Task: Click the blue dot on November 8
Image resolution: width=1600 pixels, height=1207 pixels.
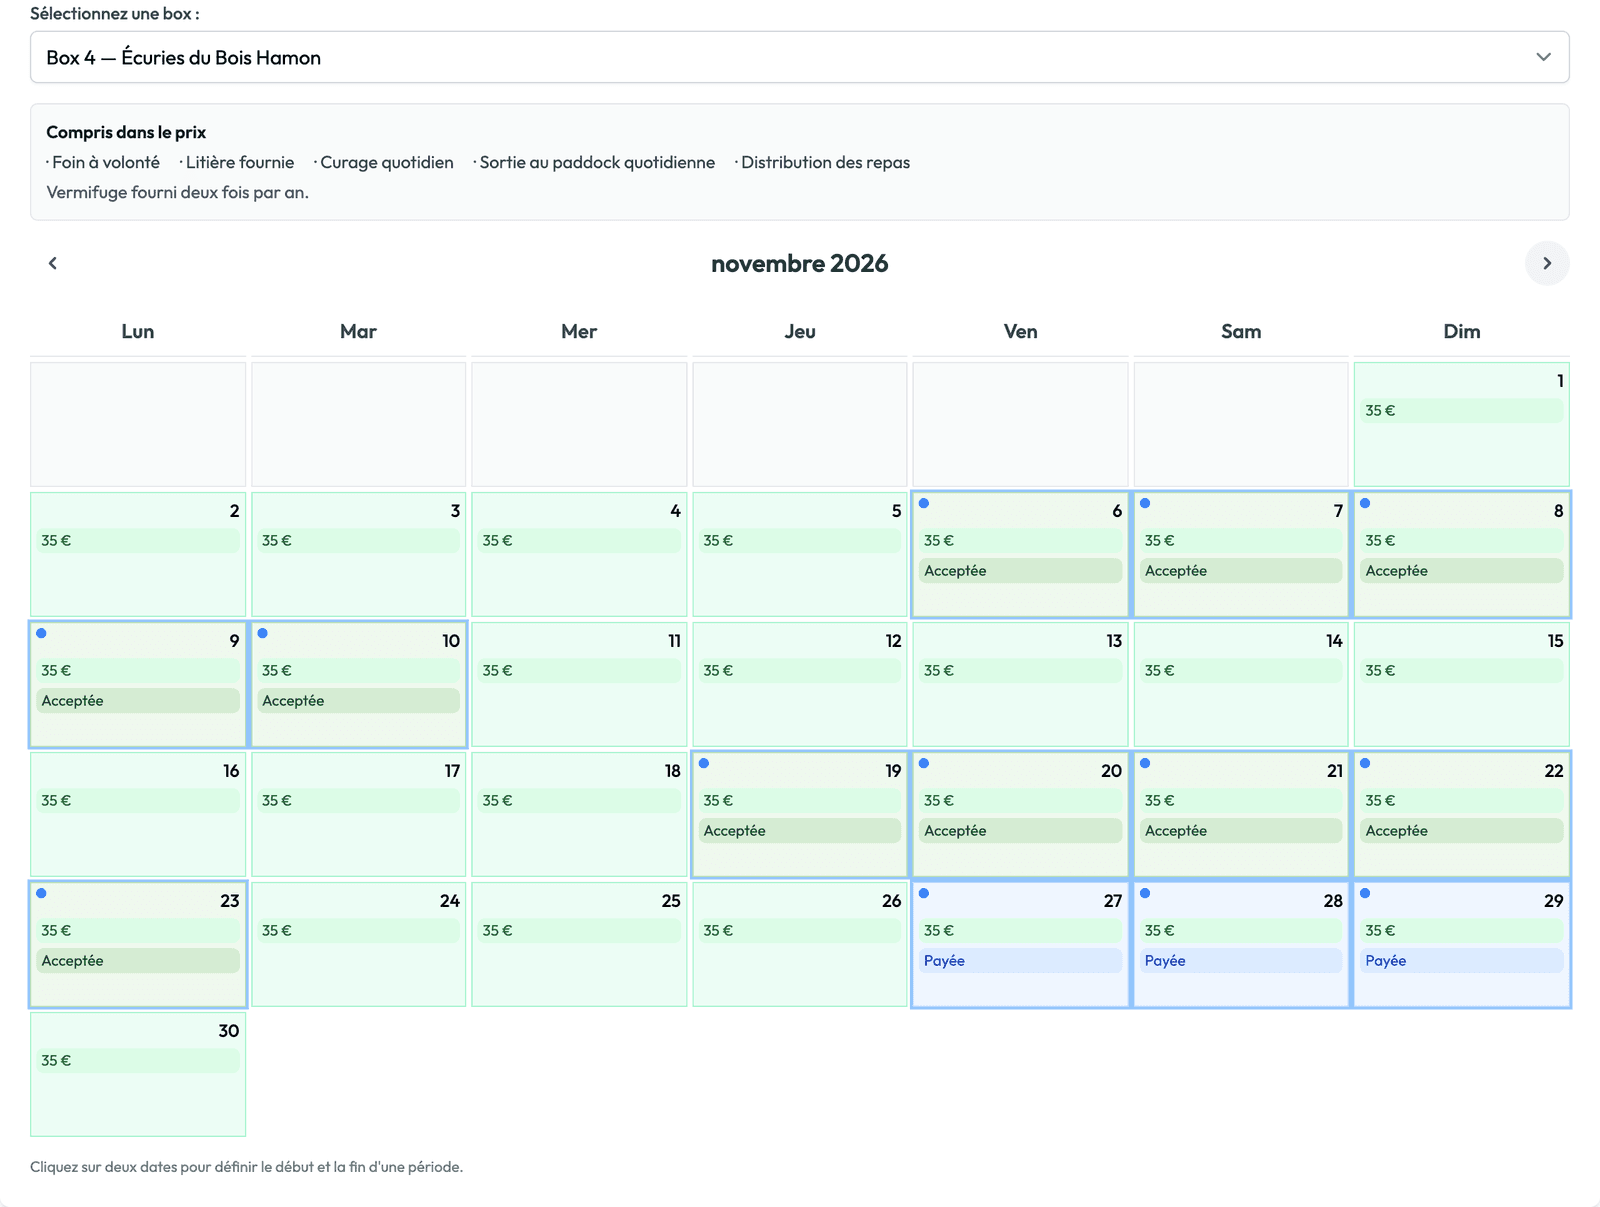Action: tap(1365, 503)
